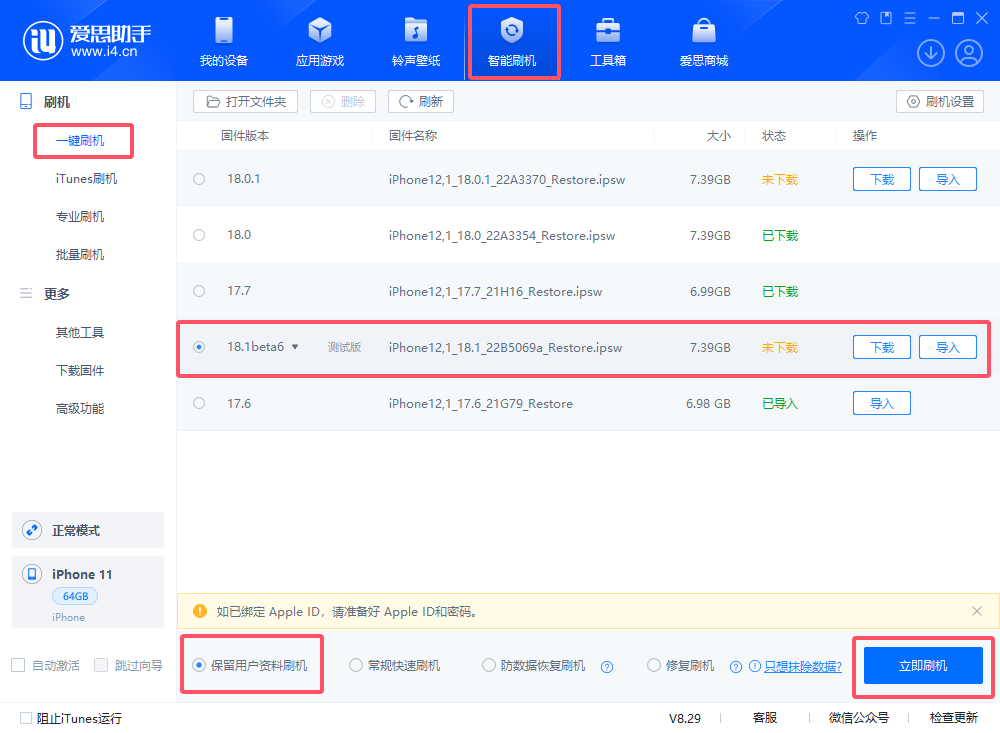This screenshot has height=733, width=1000.
Task: Open the 工具箱 toolbox
Action: point(608,40)
